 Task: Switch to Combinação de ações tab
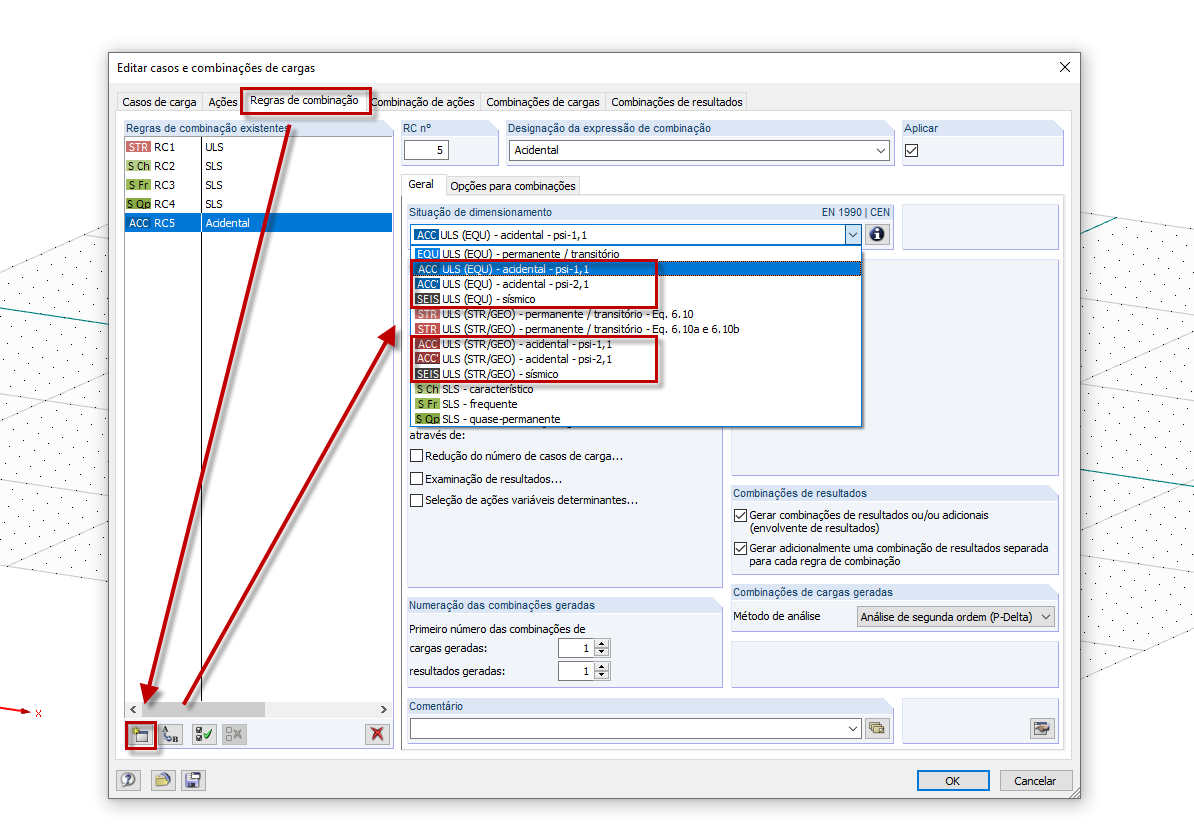(x=423, y=102)
